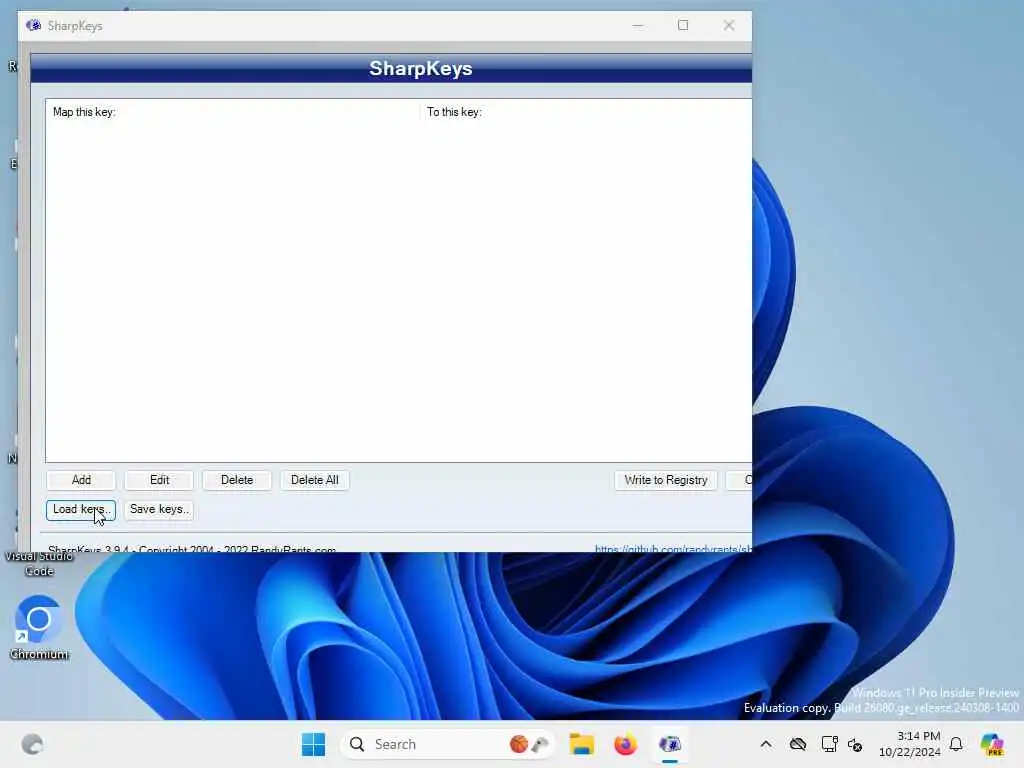Click the muted volume tray icon
Image resolution: width=1024 pixels, height=768 pixels.
pyautogui.click(x=855, y=744)
